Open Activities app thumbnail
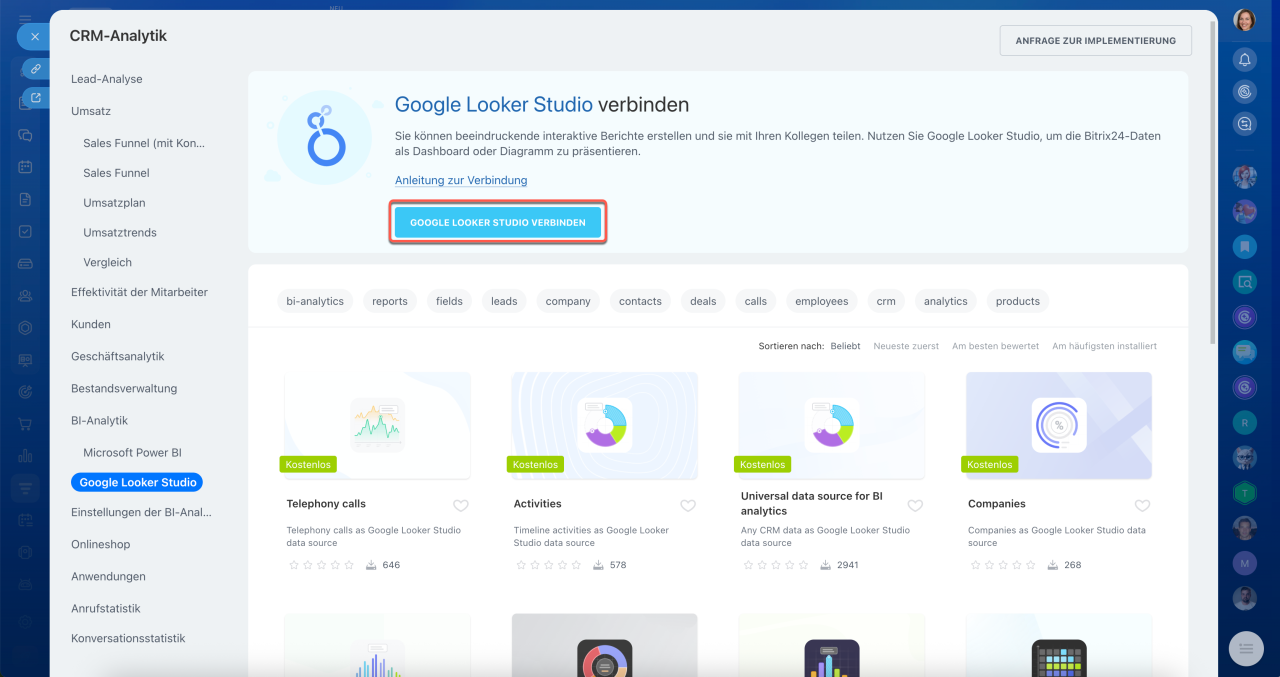This screenshot has height=677, width=1280. 604,426
